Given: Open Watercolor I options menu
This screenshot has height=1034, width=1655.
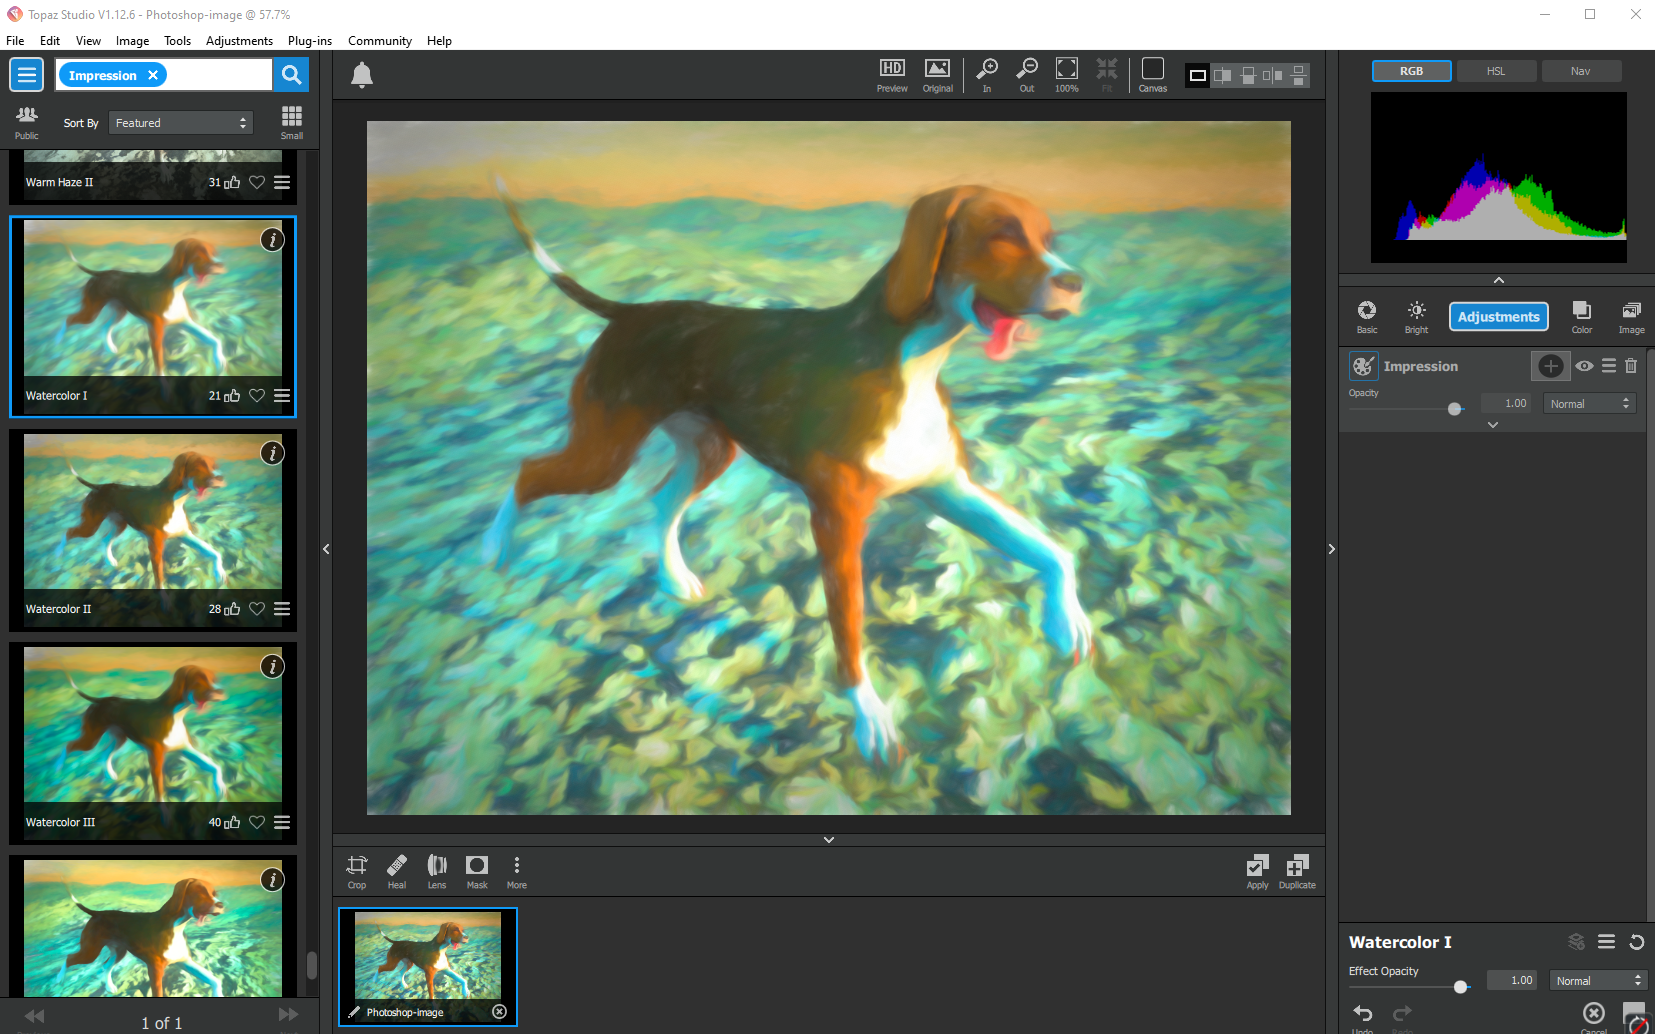Looking at the screenshot, I should click(282, 396).
